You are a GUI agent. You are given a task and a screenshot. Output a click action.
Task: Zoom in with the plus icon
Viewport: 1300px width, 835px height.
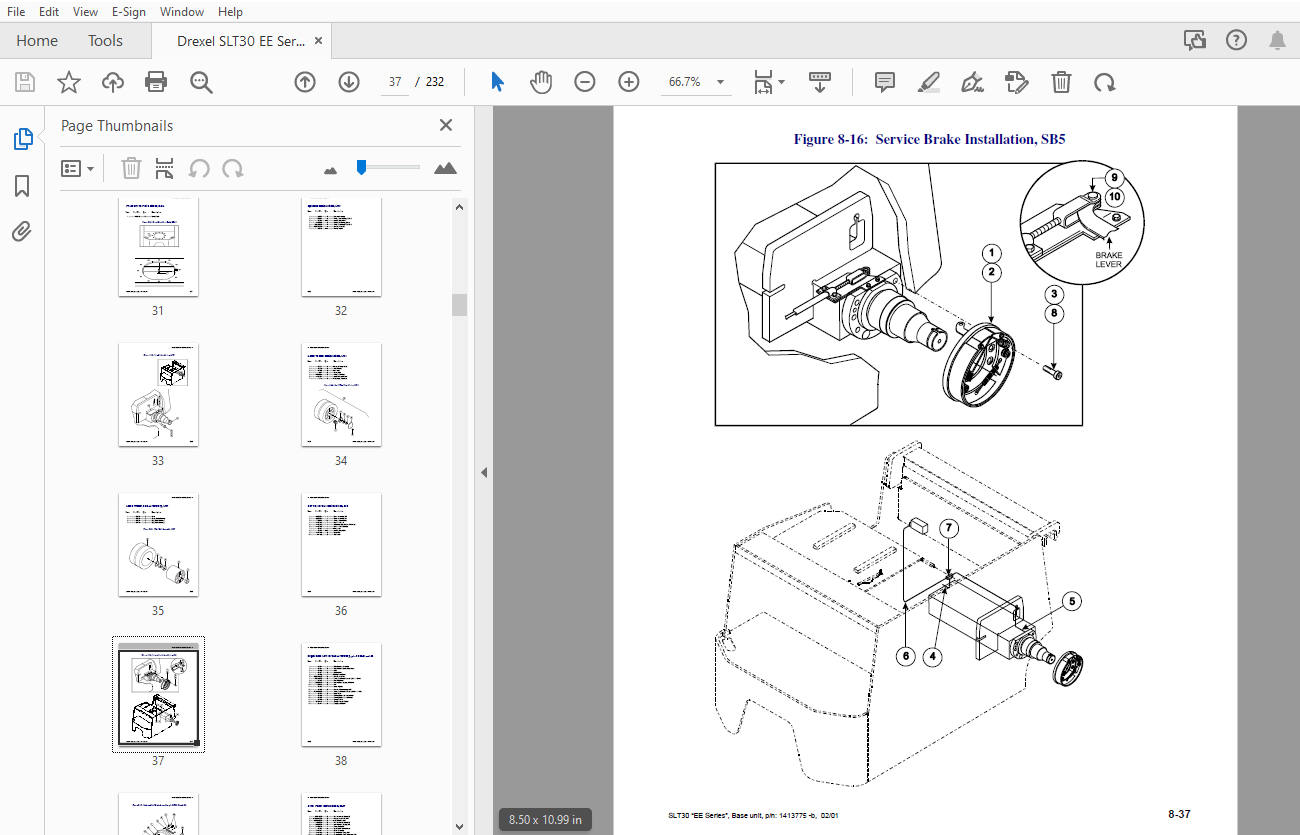click(x=629, y=82)
